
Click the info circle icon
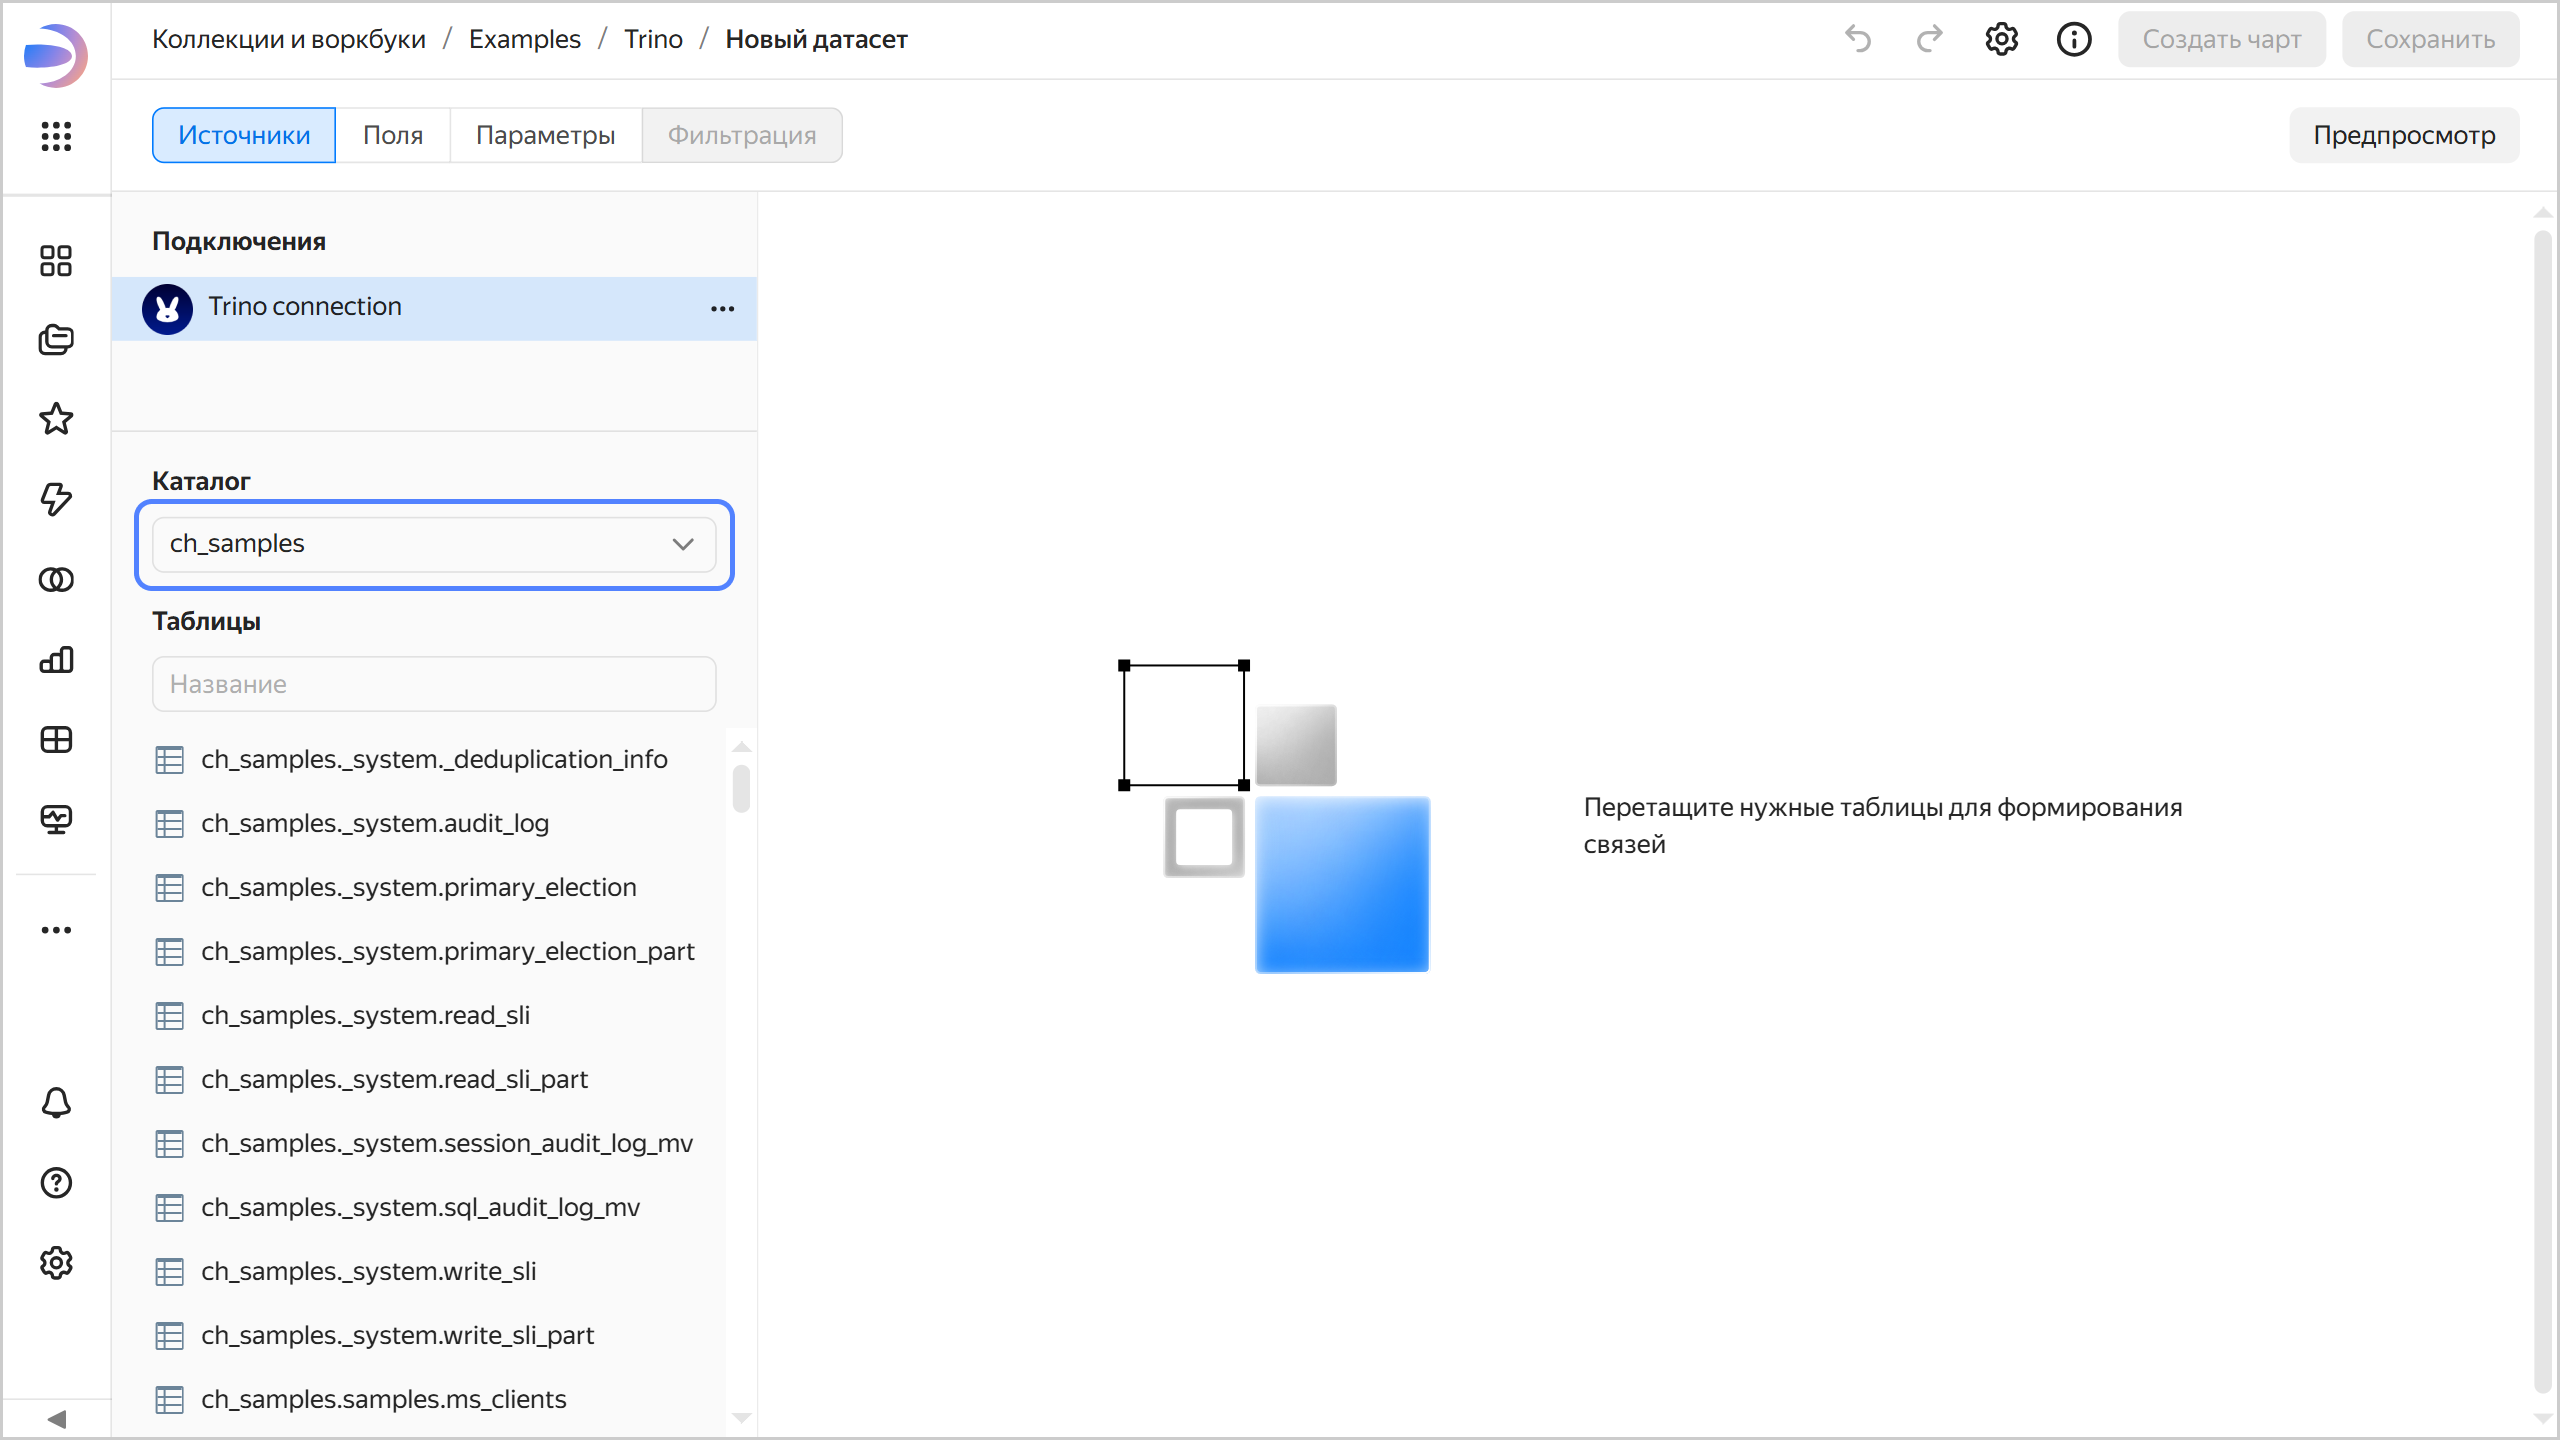[x=2074, y=40]
